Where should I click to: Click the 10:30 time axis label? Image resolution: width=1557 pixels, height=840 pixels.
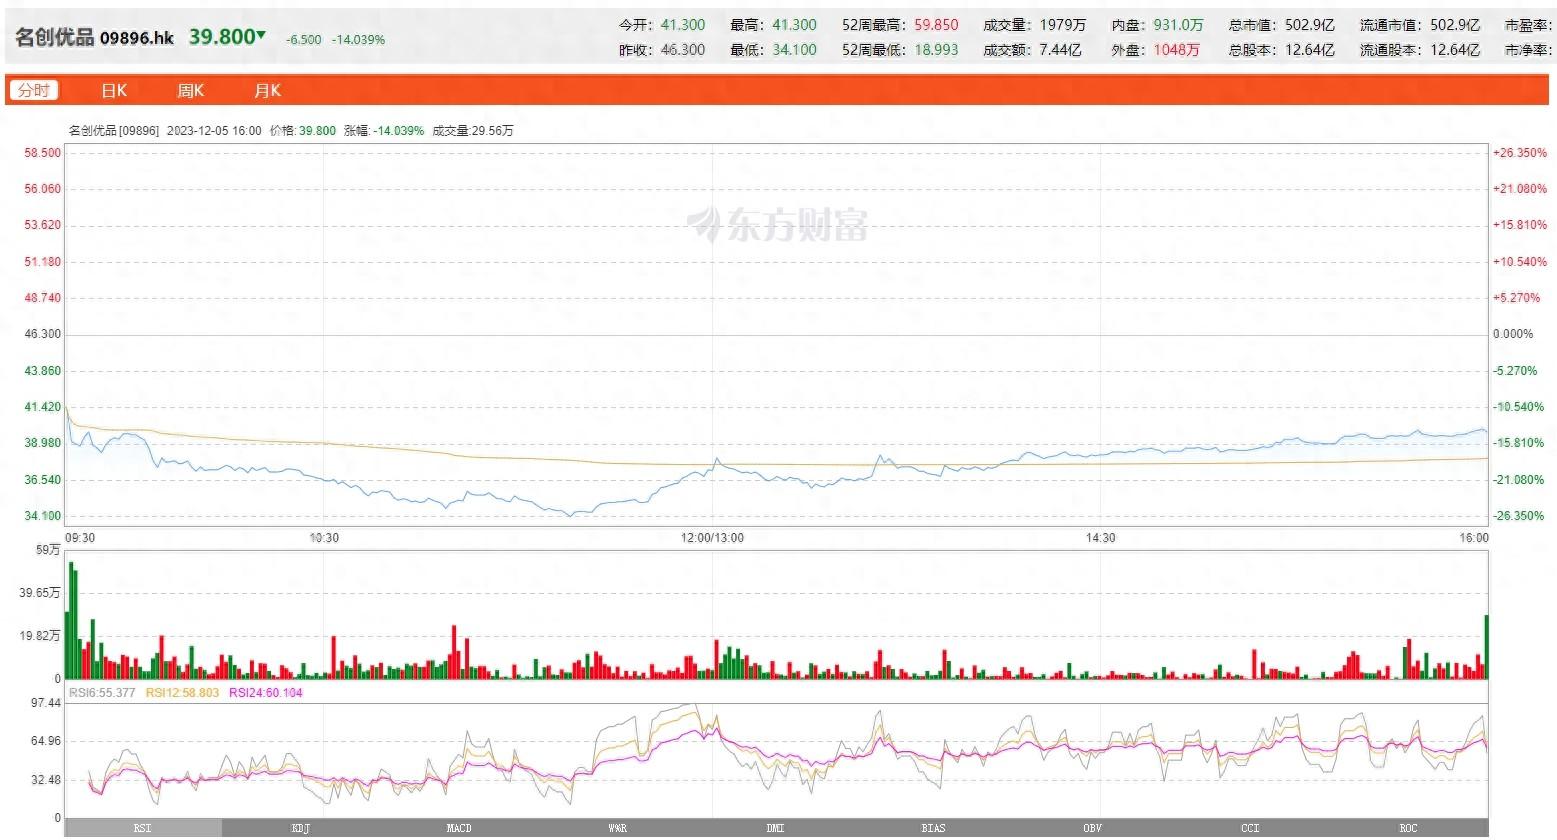click(x=324, y=538)
